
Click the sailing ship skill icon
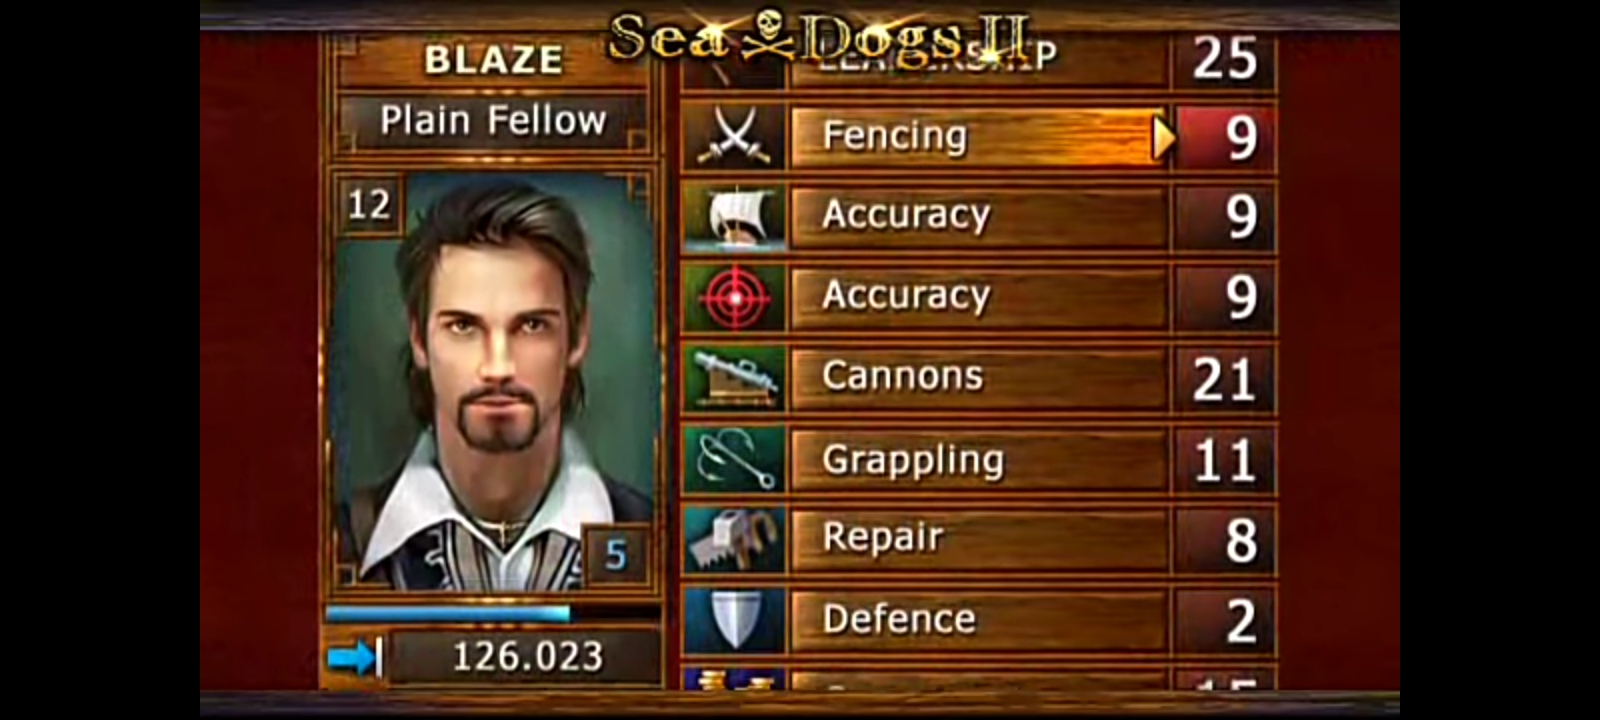[735, 217]
